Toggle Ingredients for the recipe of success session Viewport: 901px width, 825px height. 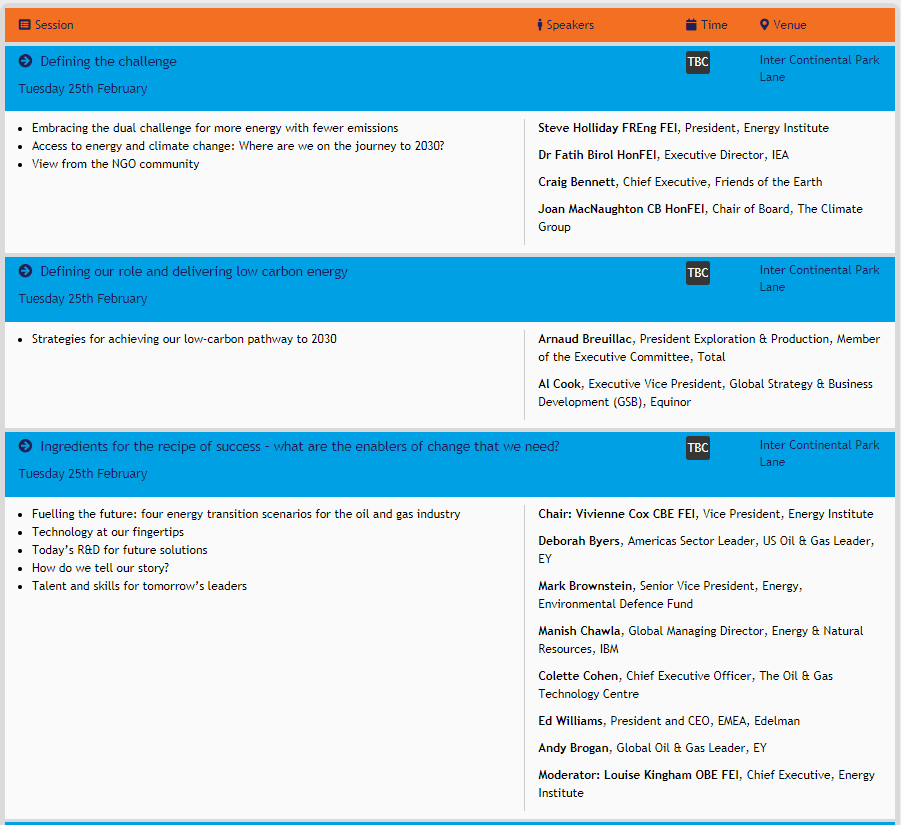[x=300, y=447]
